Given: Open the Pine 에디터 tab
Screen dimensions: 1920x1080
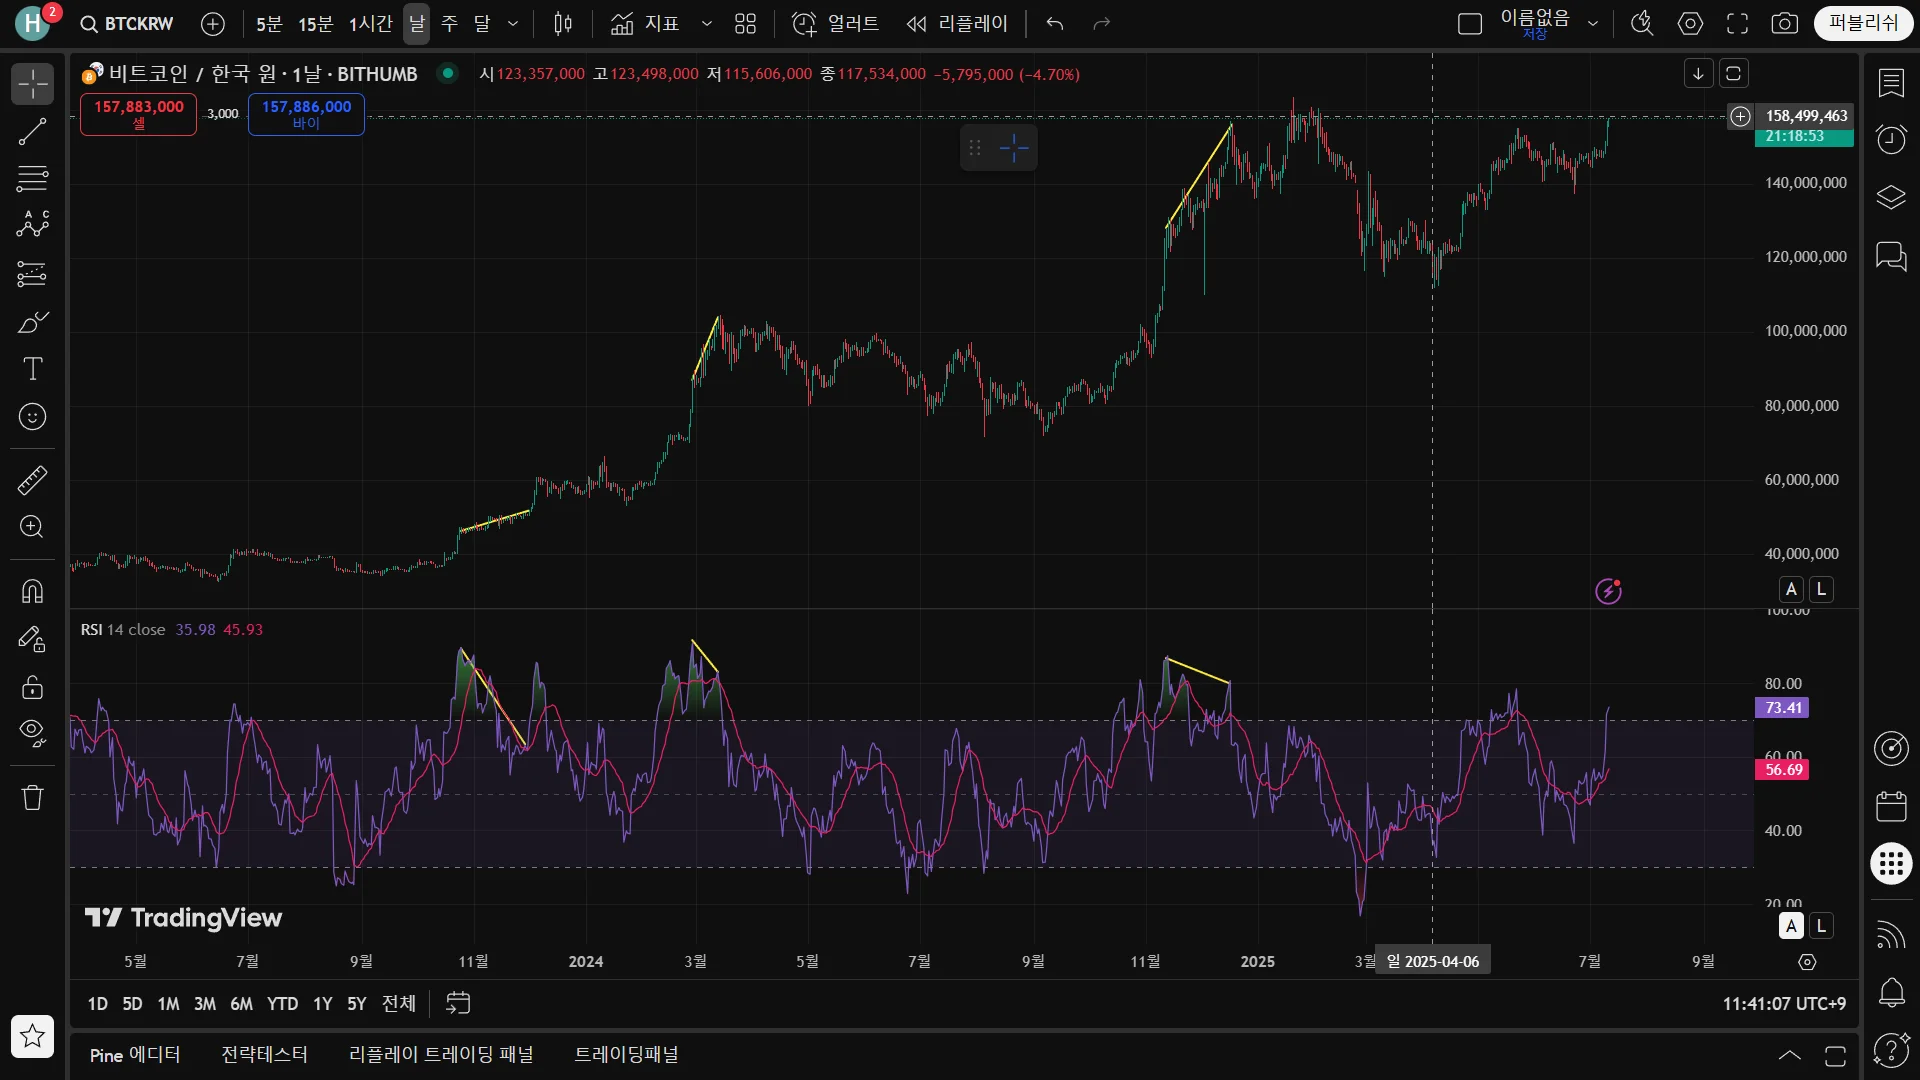Looking at the screenshot, I should click(135, 1055).
